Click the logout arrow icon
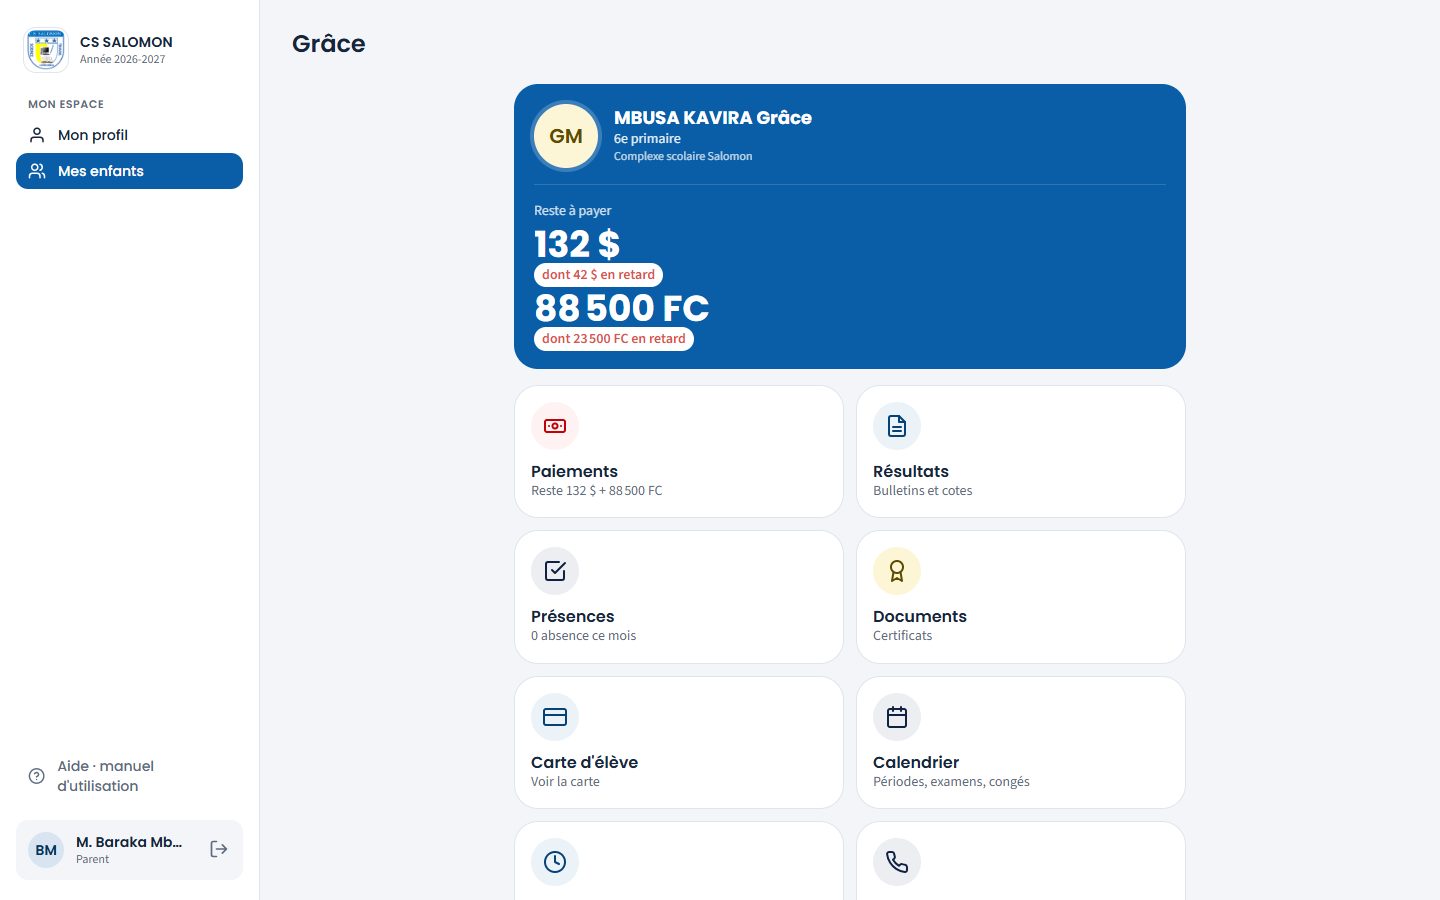Image resolution: width=1440 pixels, height=900 pixels. (219, 849)
